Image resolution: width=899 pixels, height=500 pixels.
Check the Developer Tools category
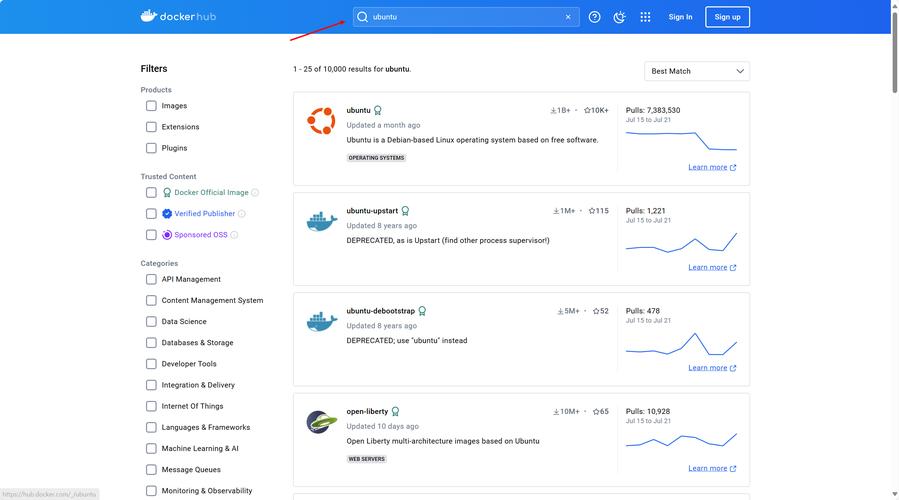tap(151, 364)
